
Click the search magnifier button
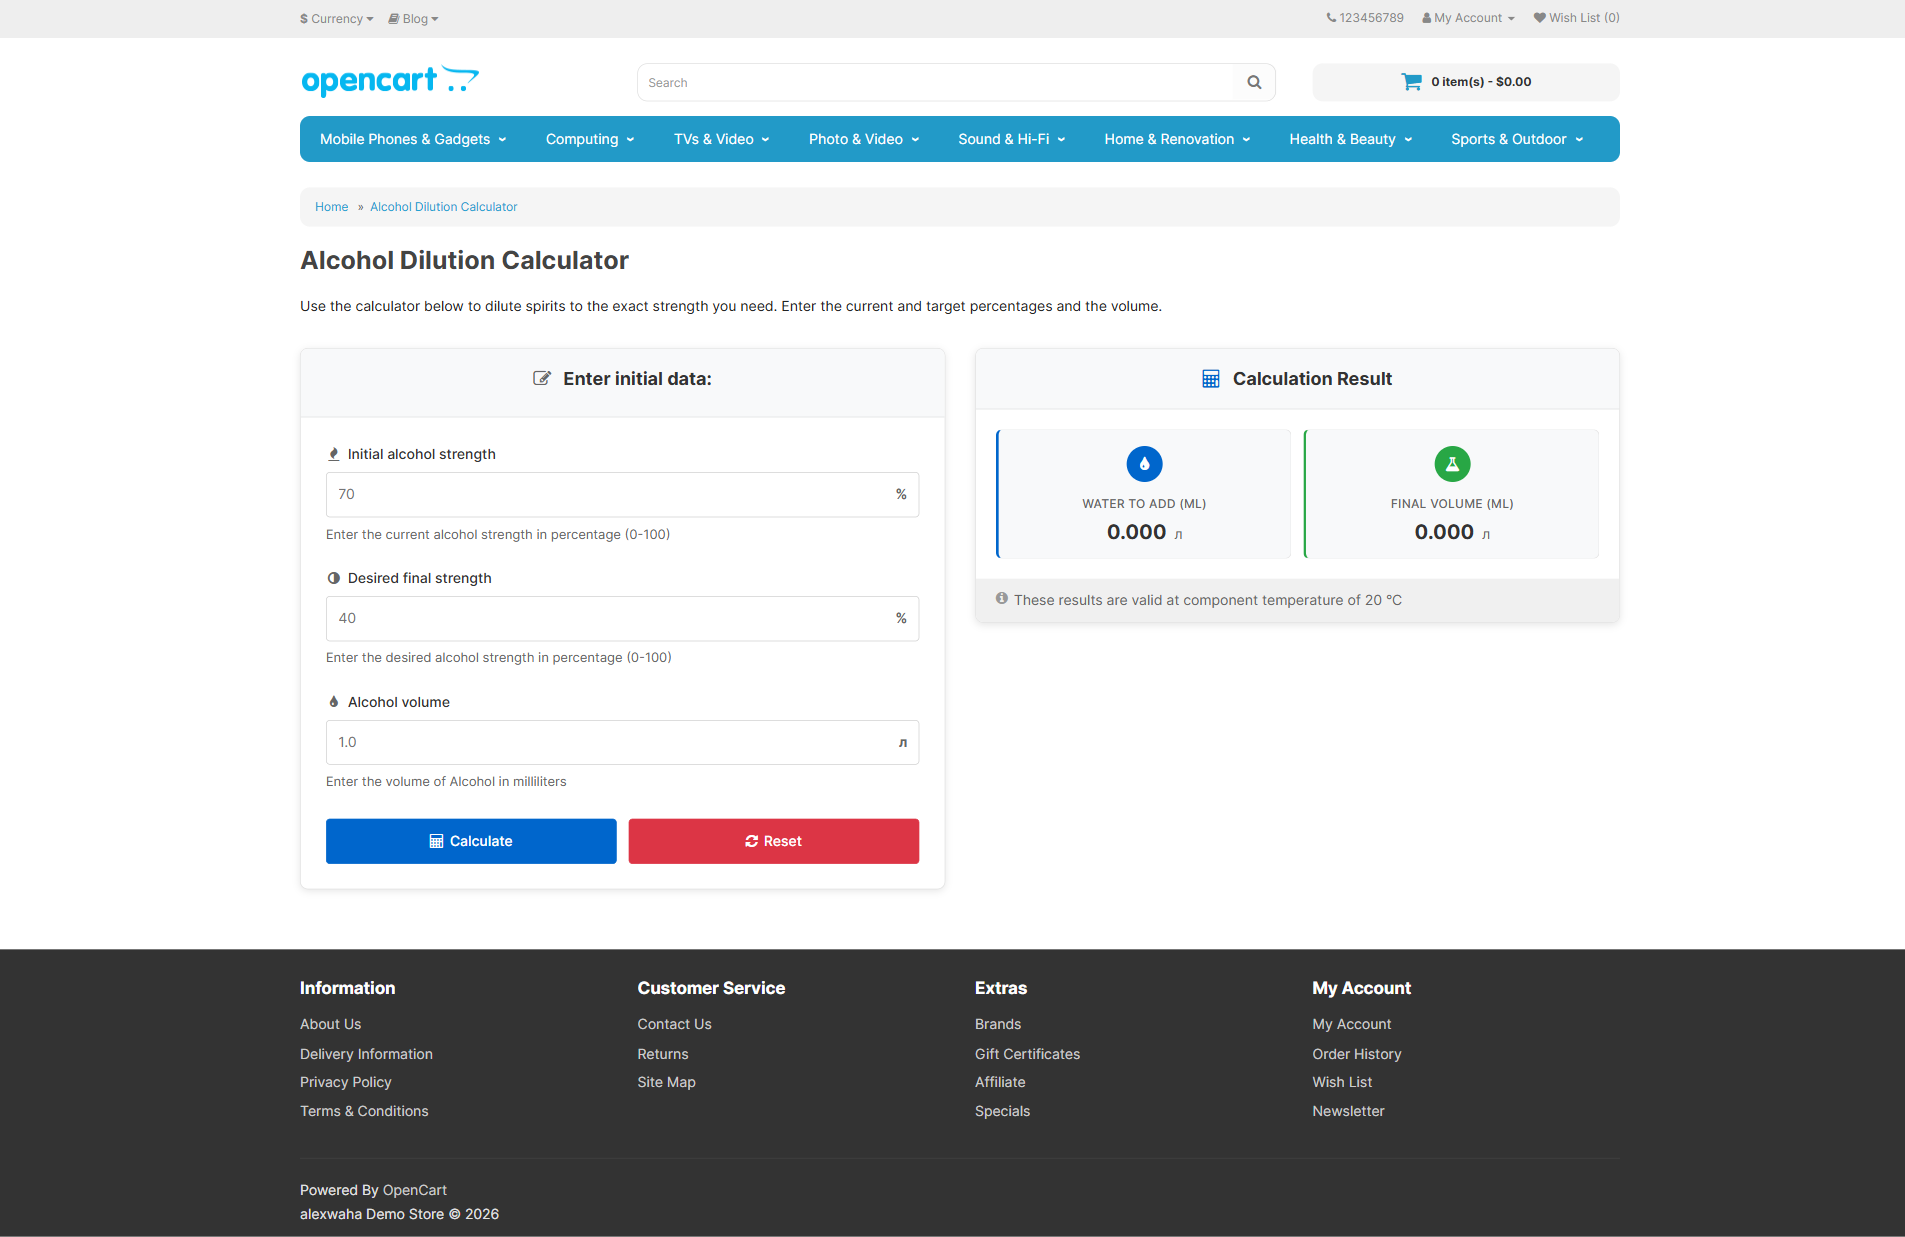tap(1254, 82)
